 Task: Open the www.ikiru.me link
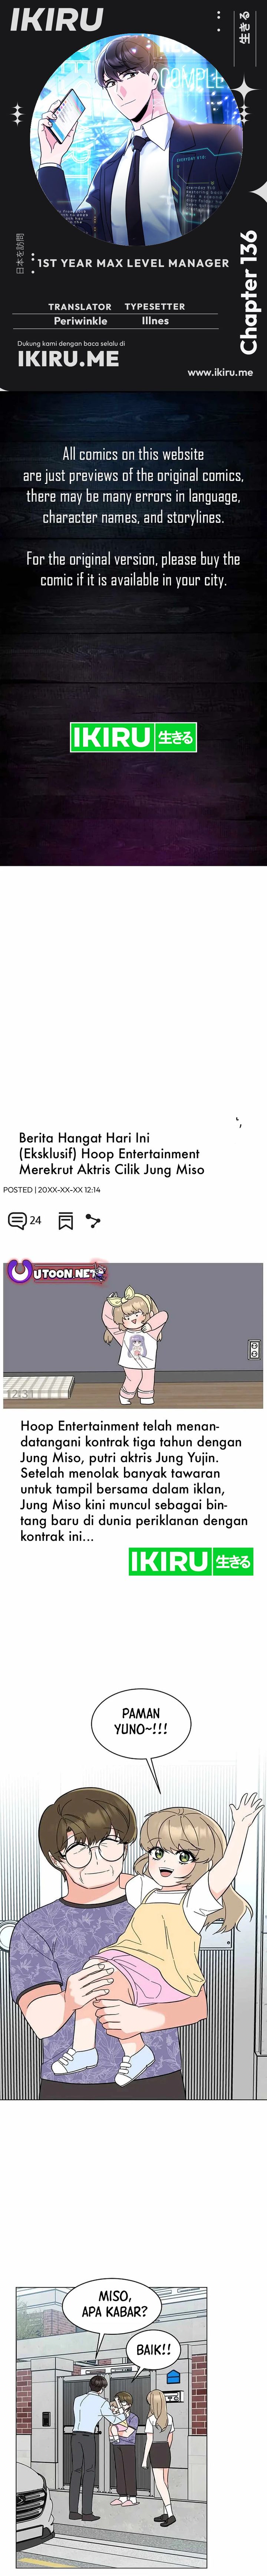pos(220,372)
